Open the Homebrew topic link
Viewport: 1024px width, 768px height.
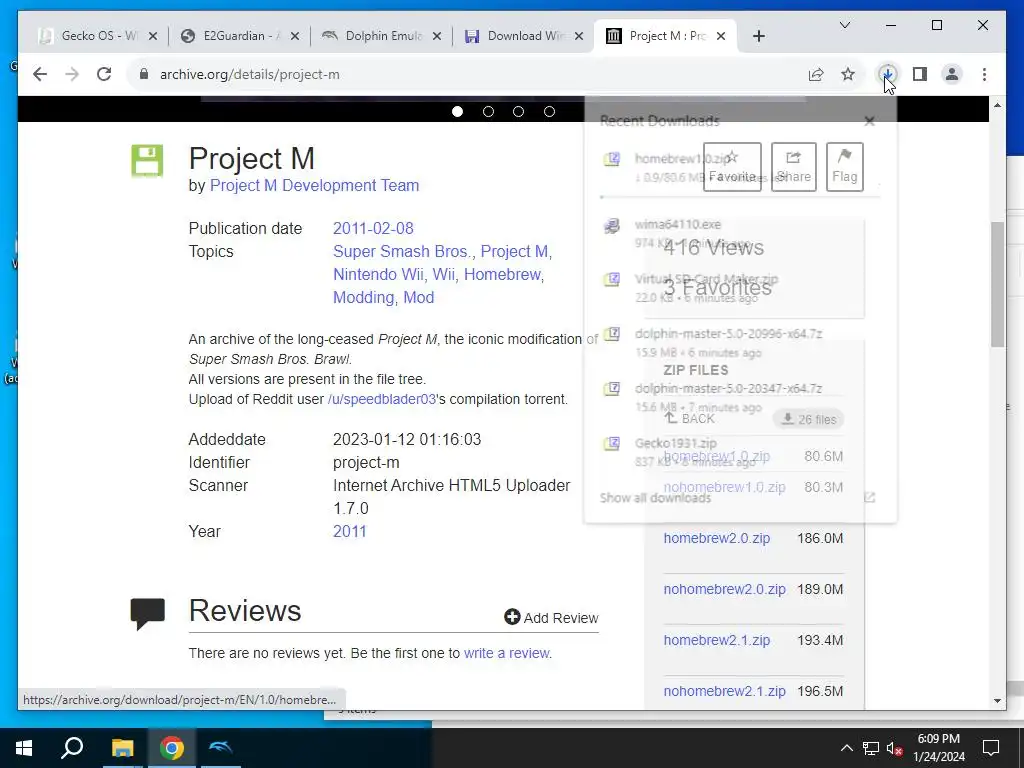[504, 274]
